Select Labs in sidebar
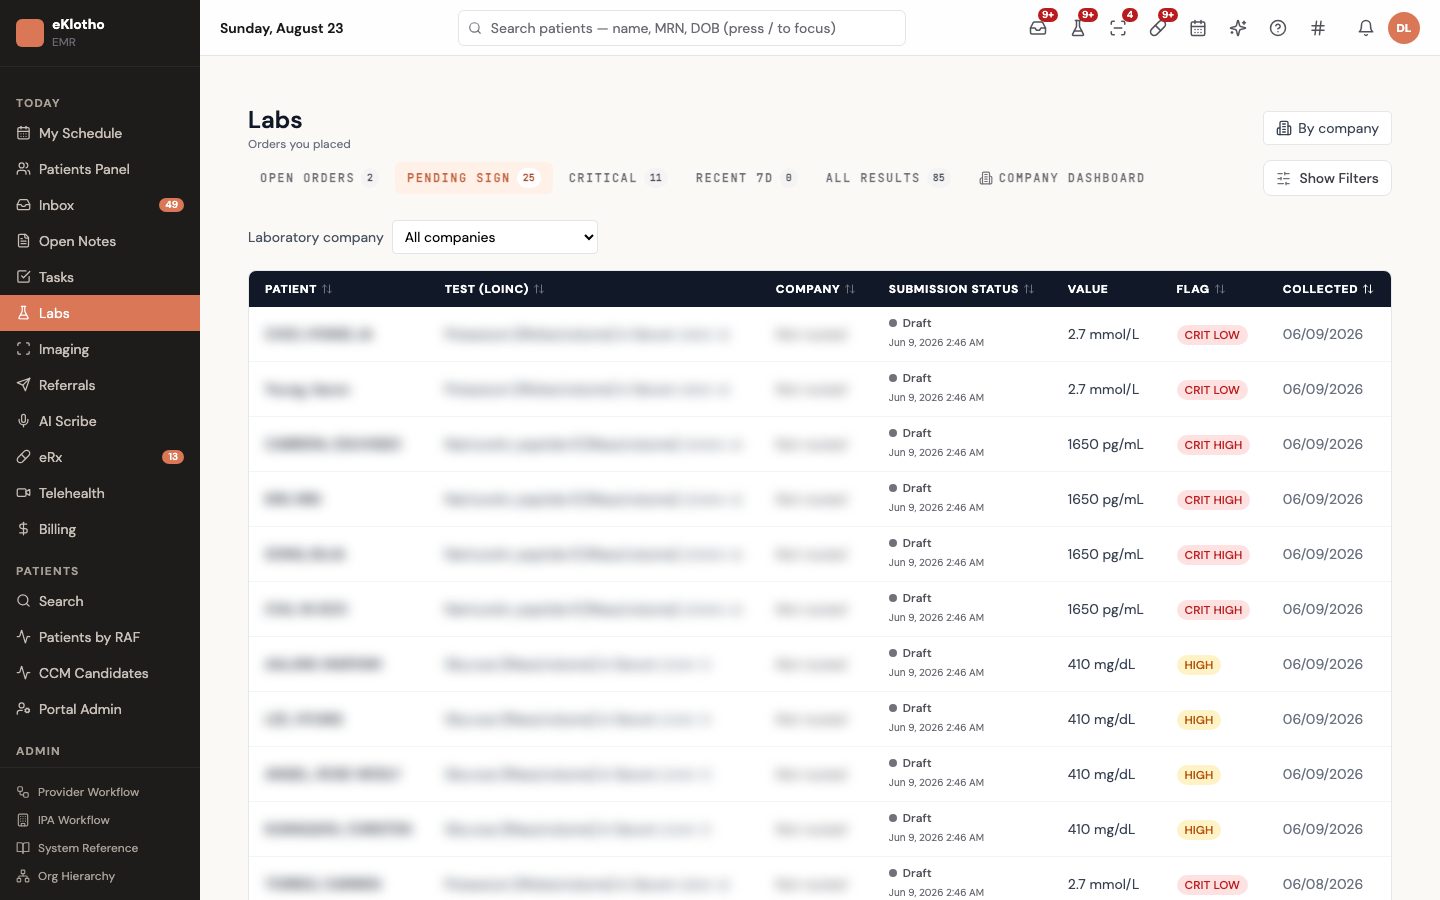The image size is (1440, 900). click(x=100, y=313)
